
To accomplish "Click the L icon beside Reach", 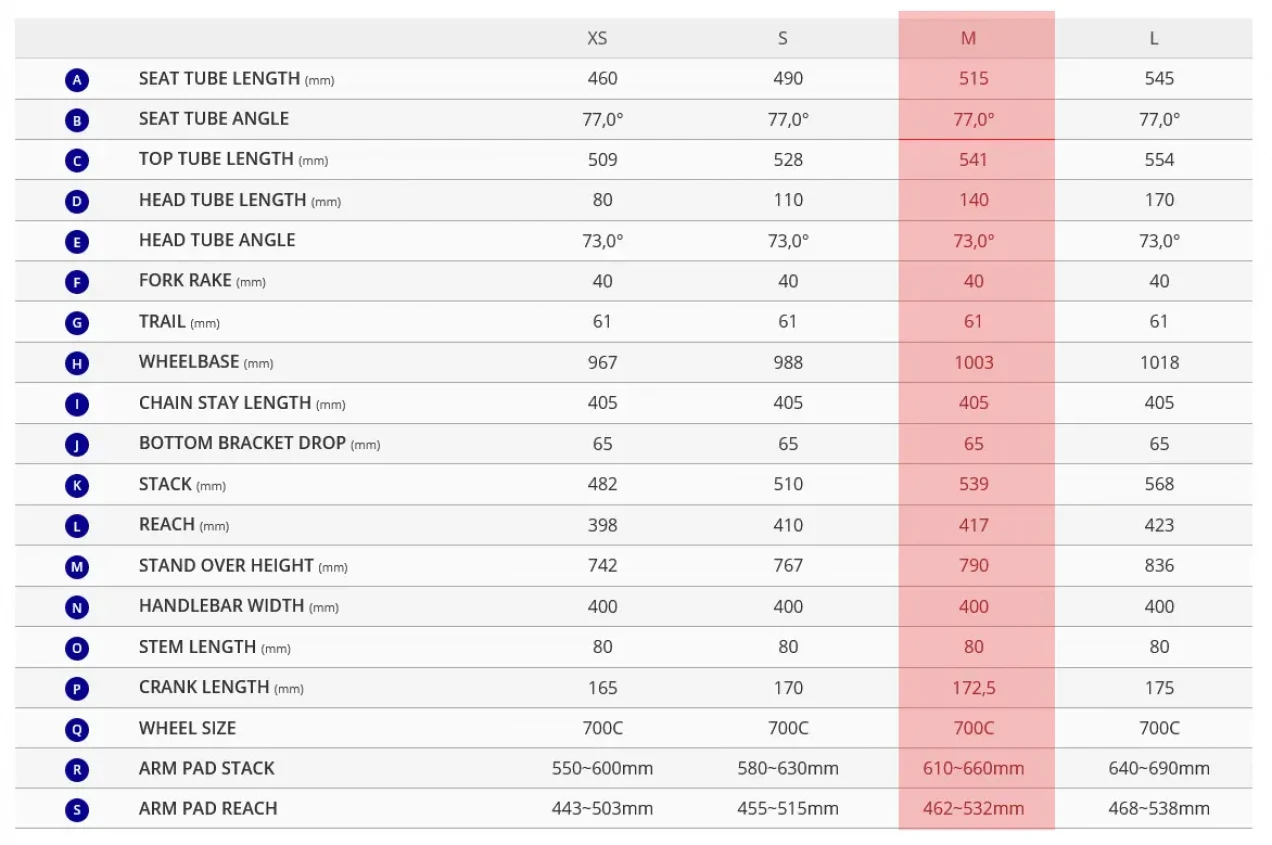I will pos(77,527).
